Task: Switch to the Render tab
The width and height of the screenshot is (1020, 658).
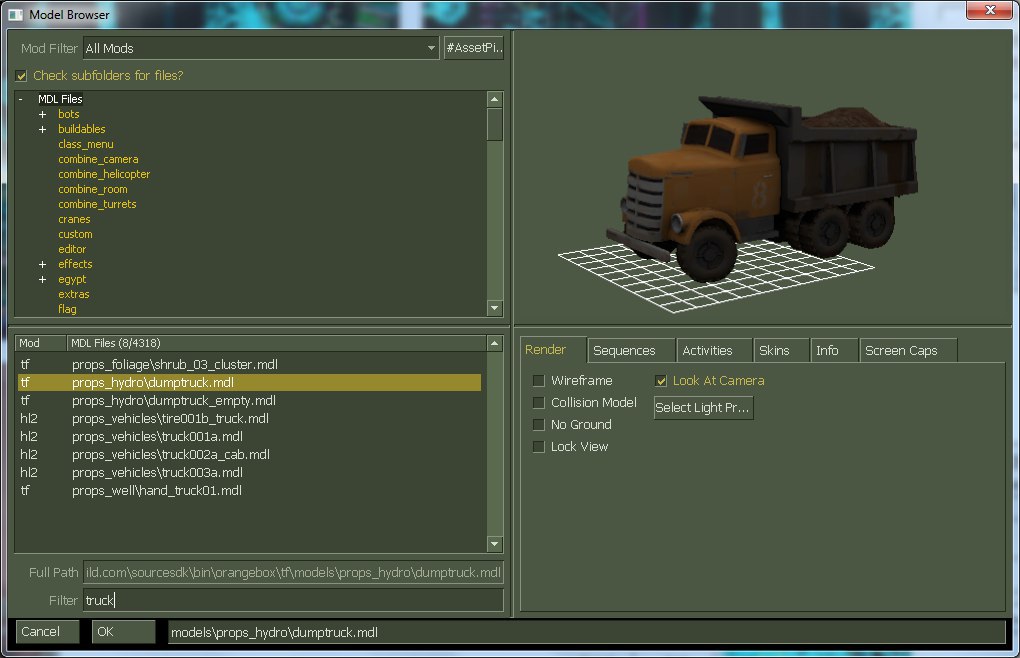Action: click(553, 350)
